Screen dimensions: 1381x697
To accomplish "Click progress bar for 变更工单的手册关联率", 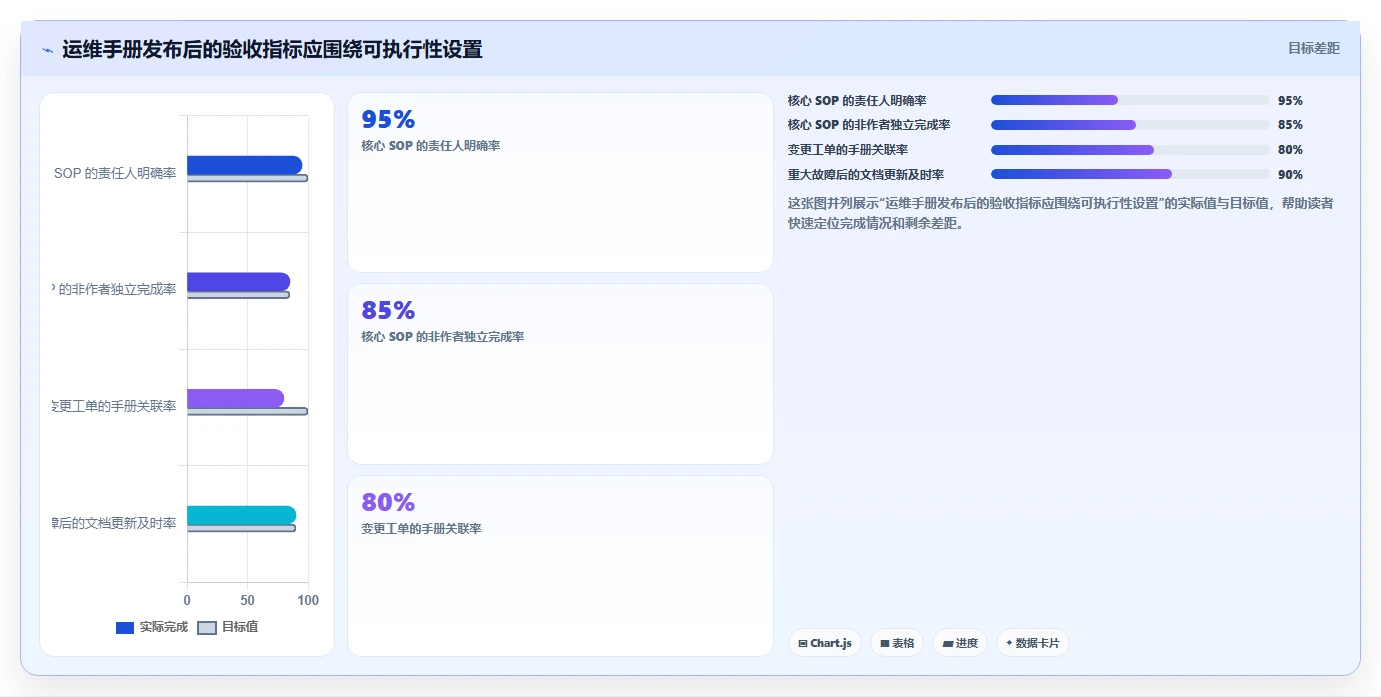I will pos(1130,150).
